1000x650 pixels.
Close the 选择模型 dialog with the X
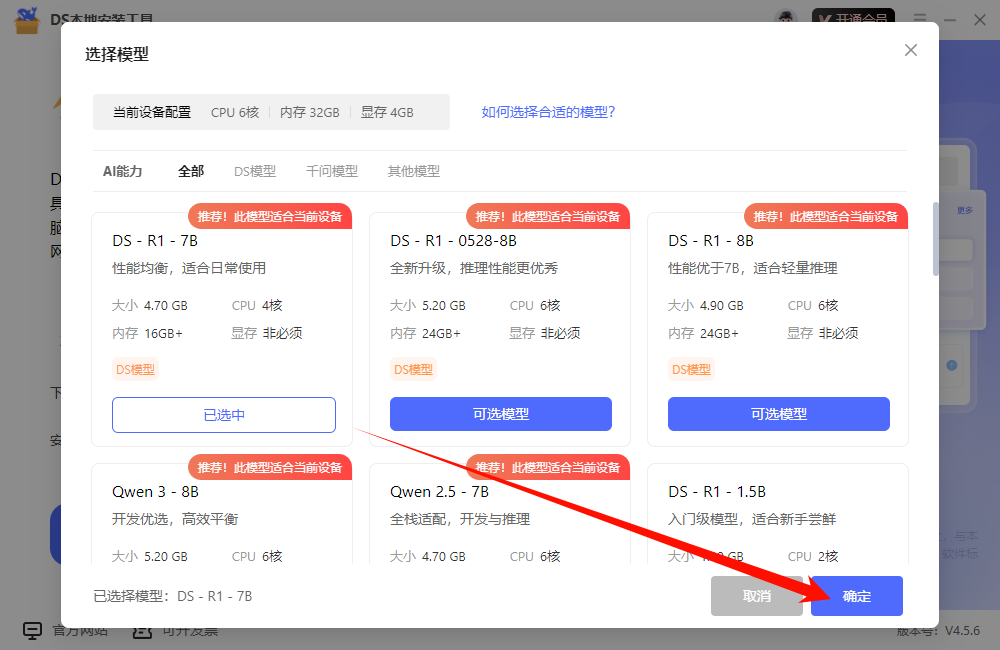tap(910, 50)
